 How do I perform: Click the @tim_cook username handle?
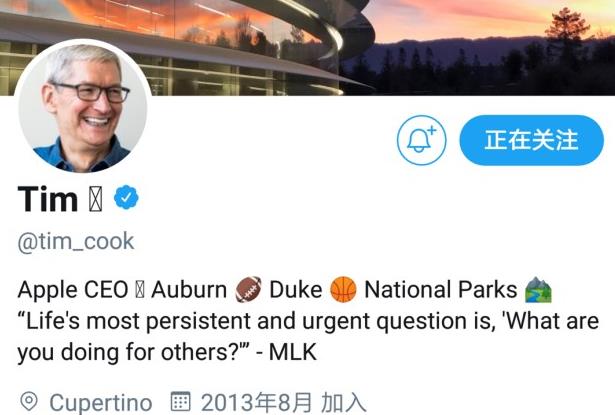coord(76,241)
